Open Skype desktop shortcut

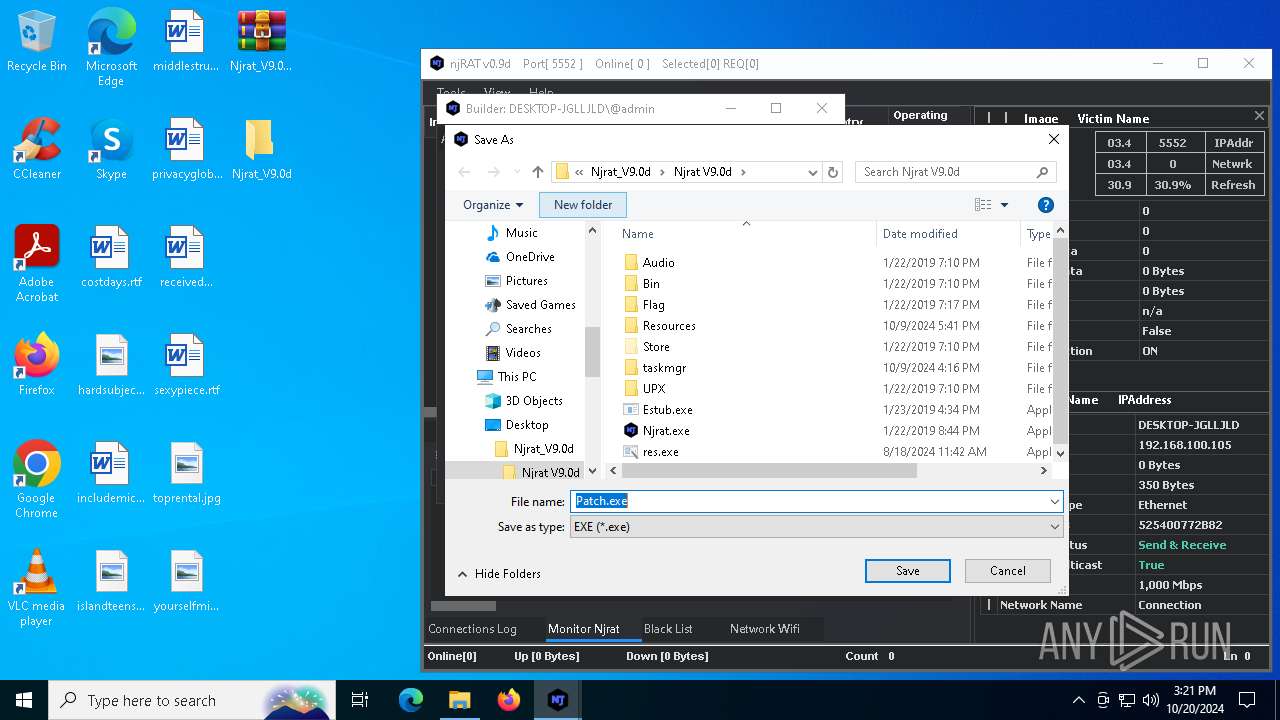click(111, 150)
